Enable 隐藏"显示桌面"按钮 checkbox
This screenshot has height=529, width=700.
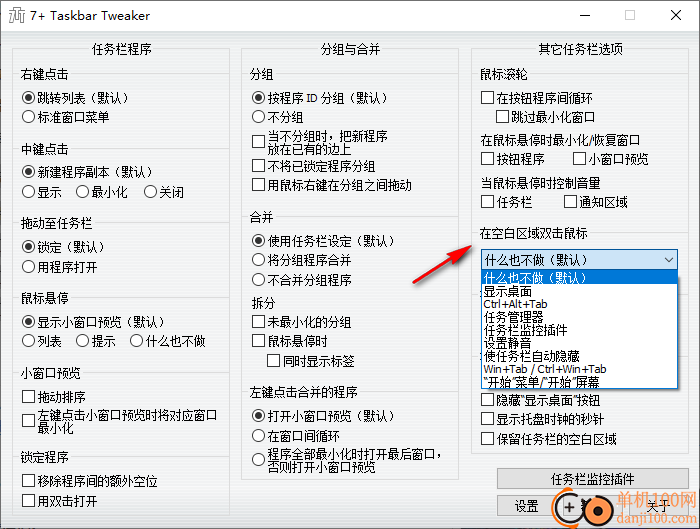488,400
